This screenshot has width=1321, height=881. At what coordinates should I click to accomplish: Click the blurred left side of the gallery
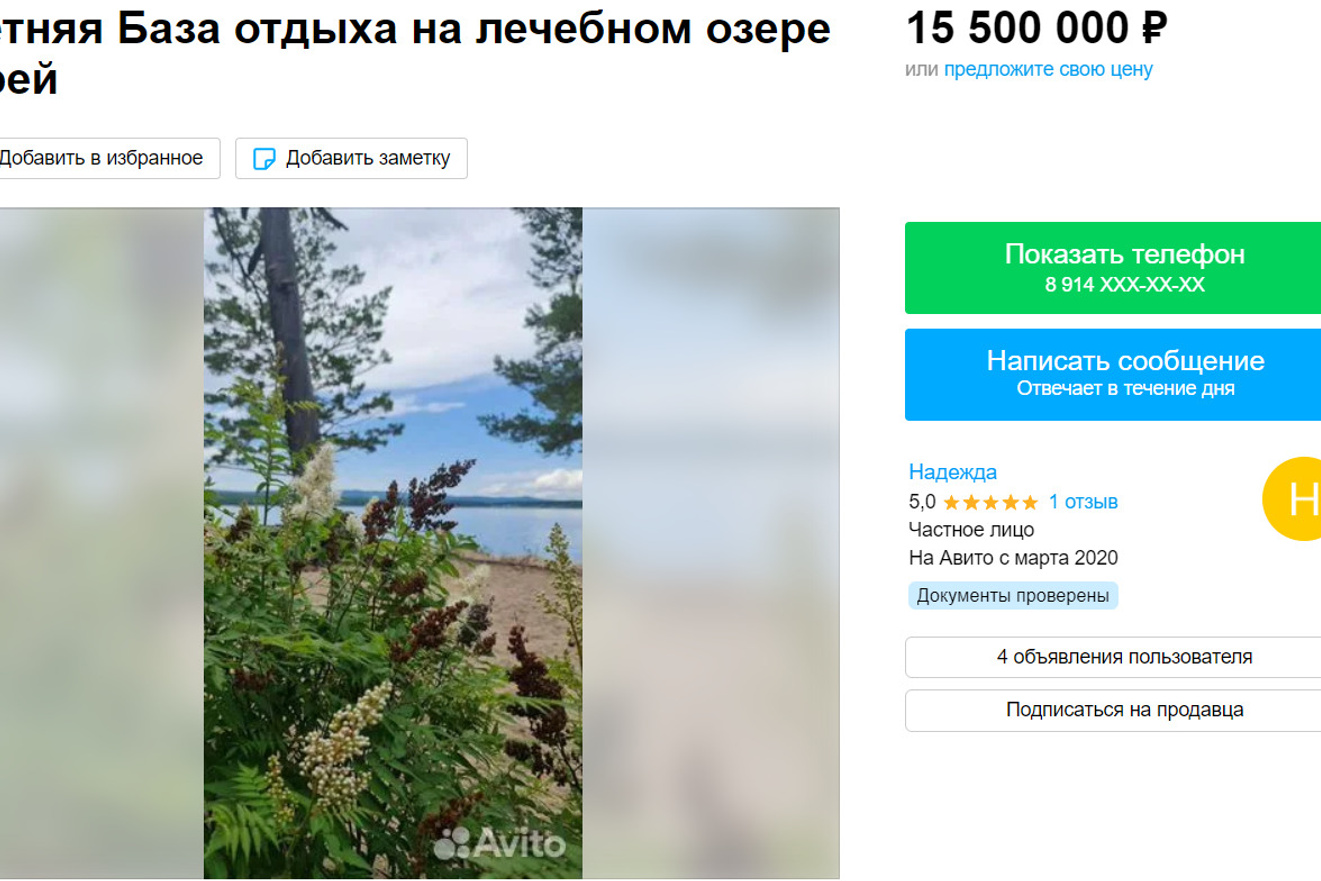tap(100, 540)
